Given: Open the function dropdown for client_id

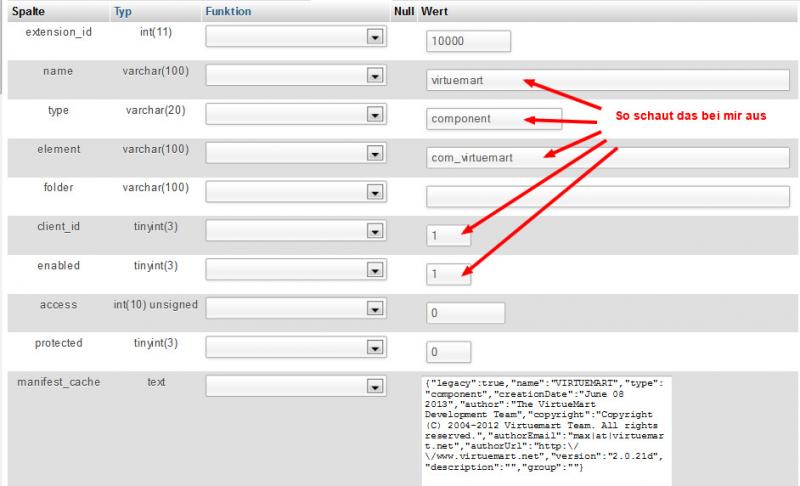Looking at the screenshot, I should [295, 230].
